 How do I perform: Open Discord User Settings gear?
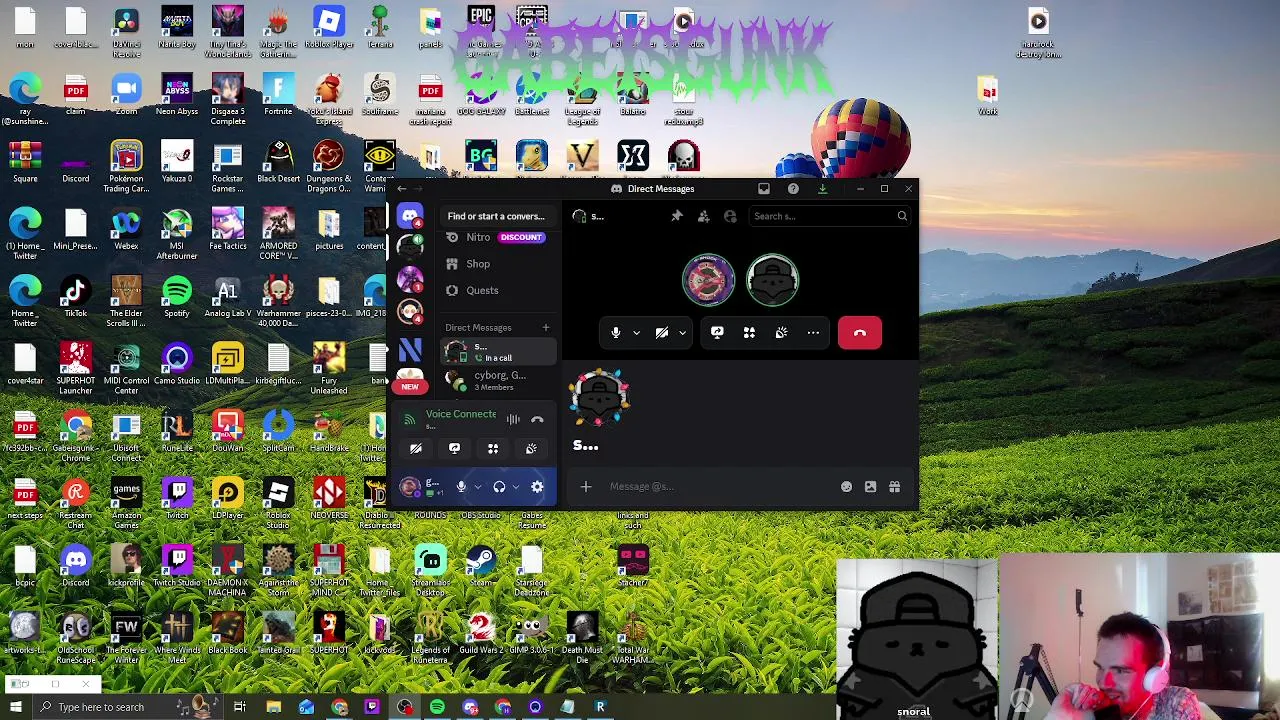click(x=537, y=487)
